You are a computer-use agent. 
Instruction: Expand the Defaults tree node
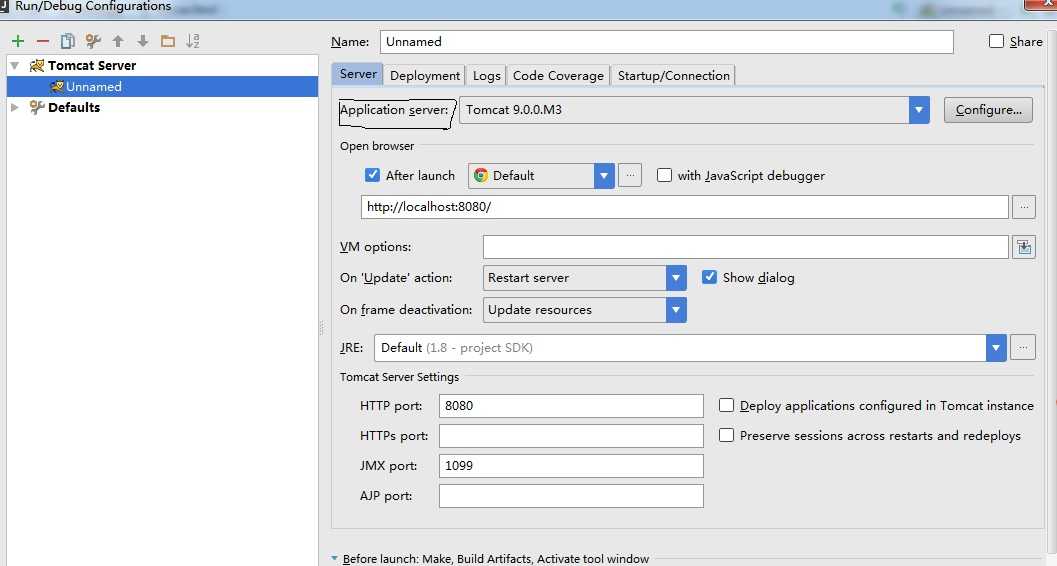14,107
